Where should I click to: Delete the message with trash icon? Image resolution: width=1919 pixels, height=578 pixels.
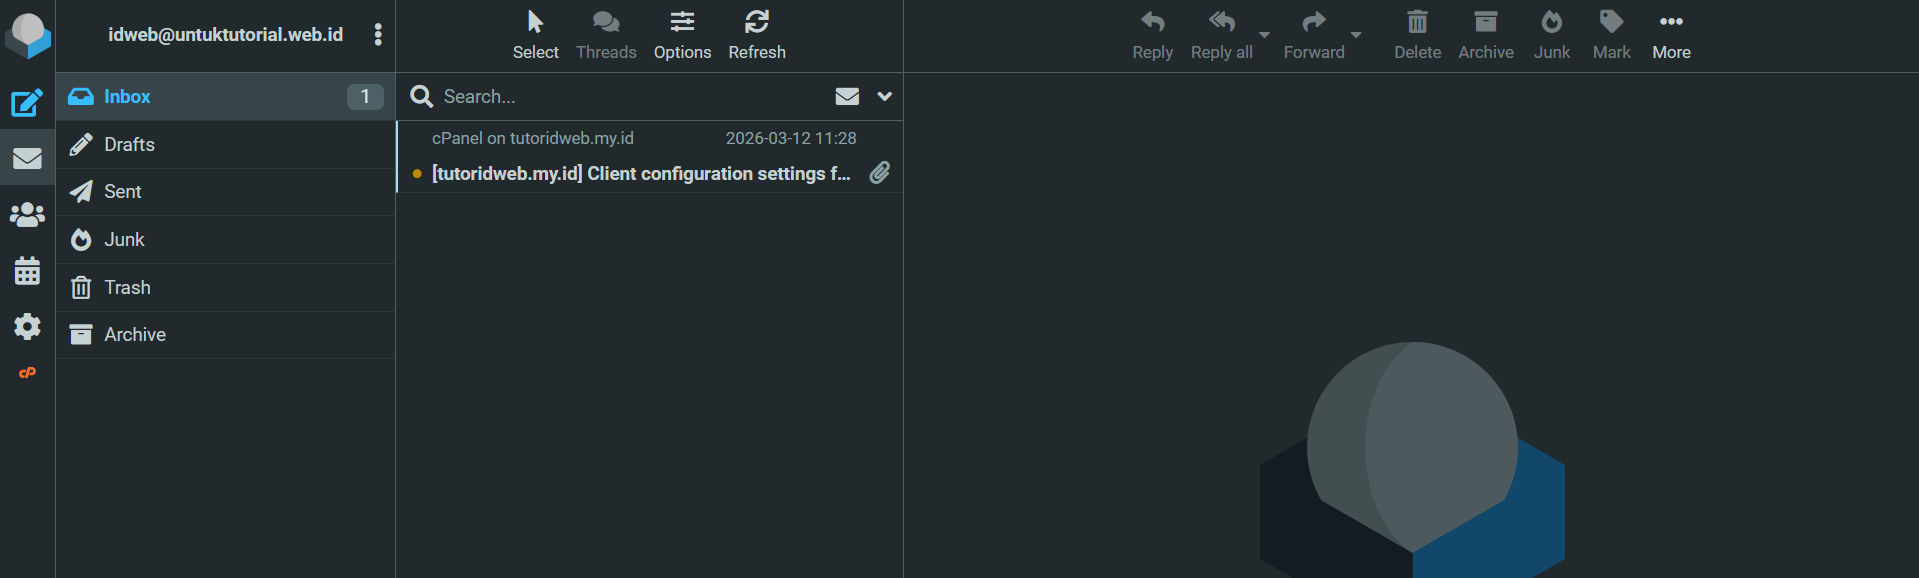click(x=1418, y=36)
